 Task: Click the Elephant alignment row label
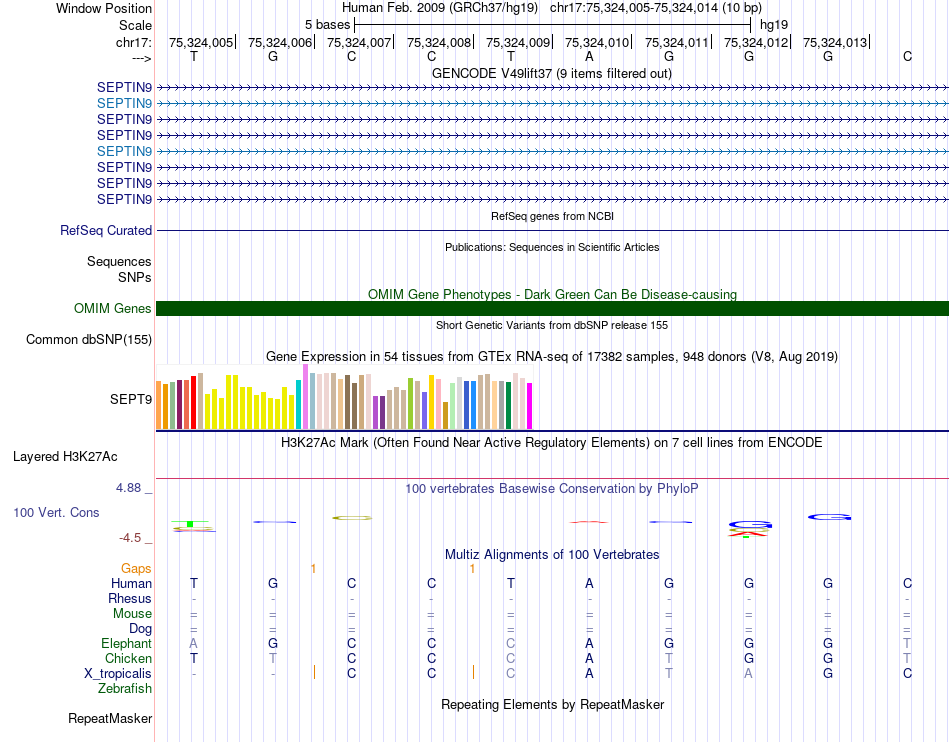click(x=126, y=643)
